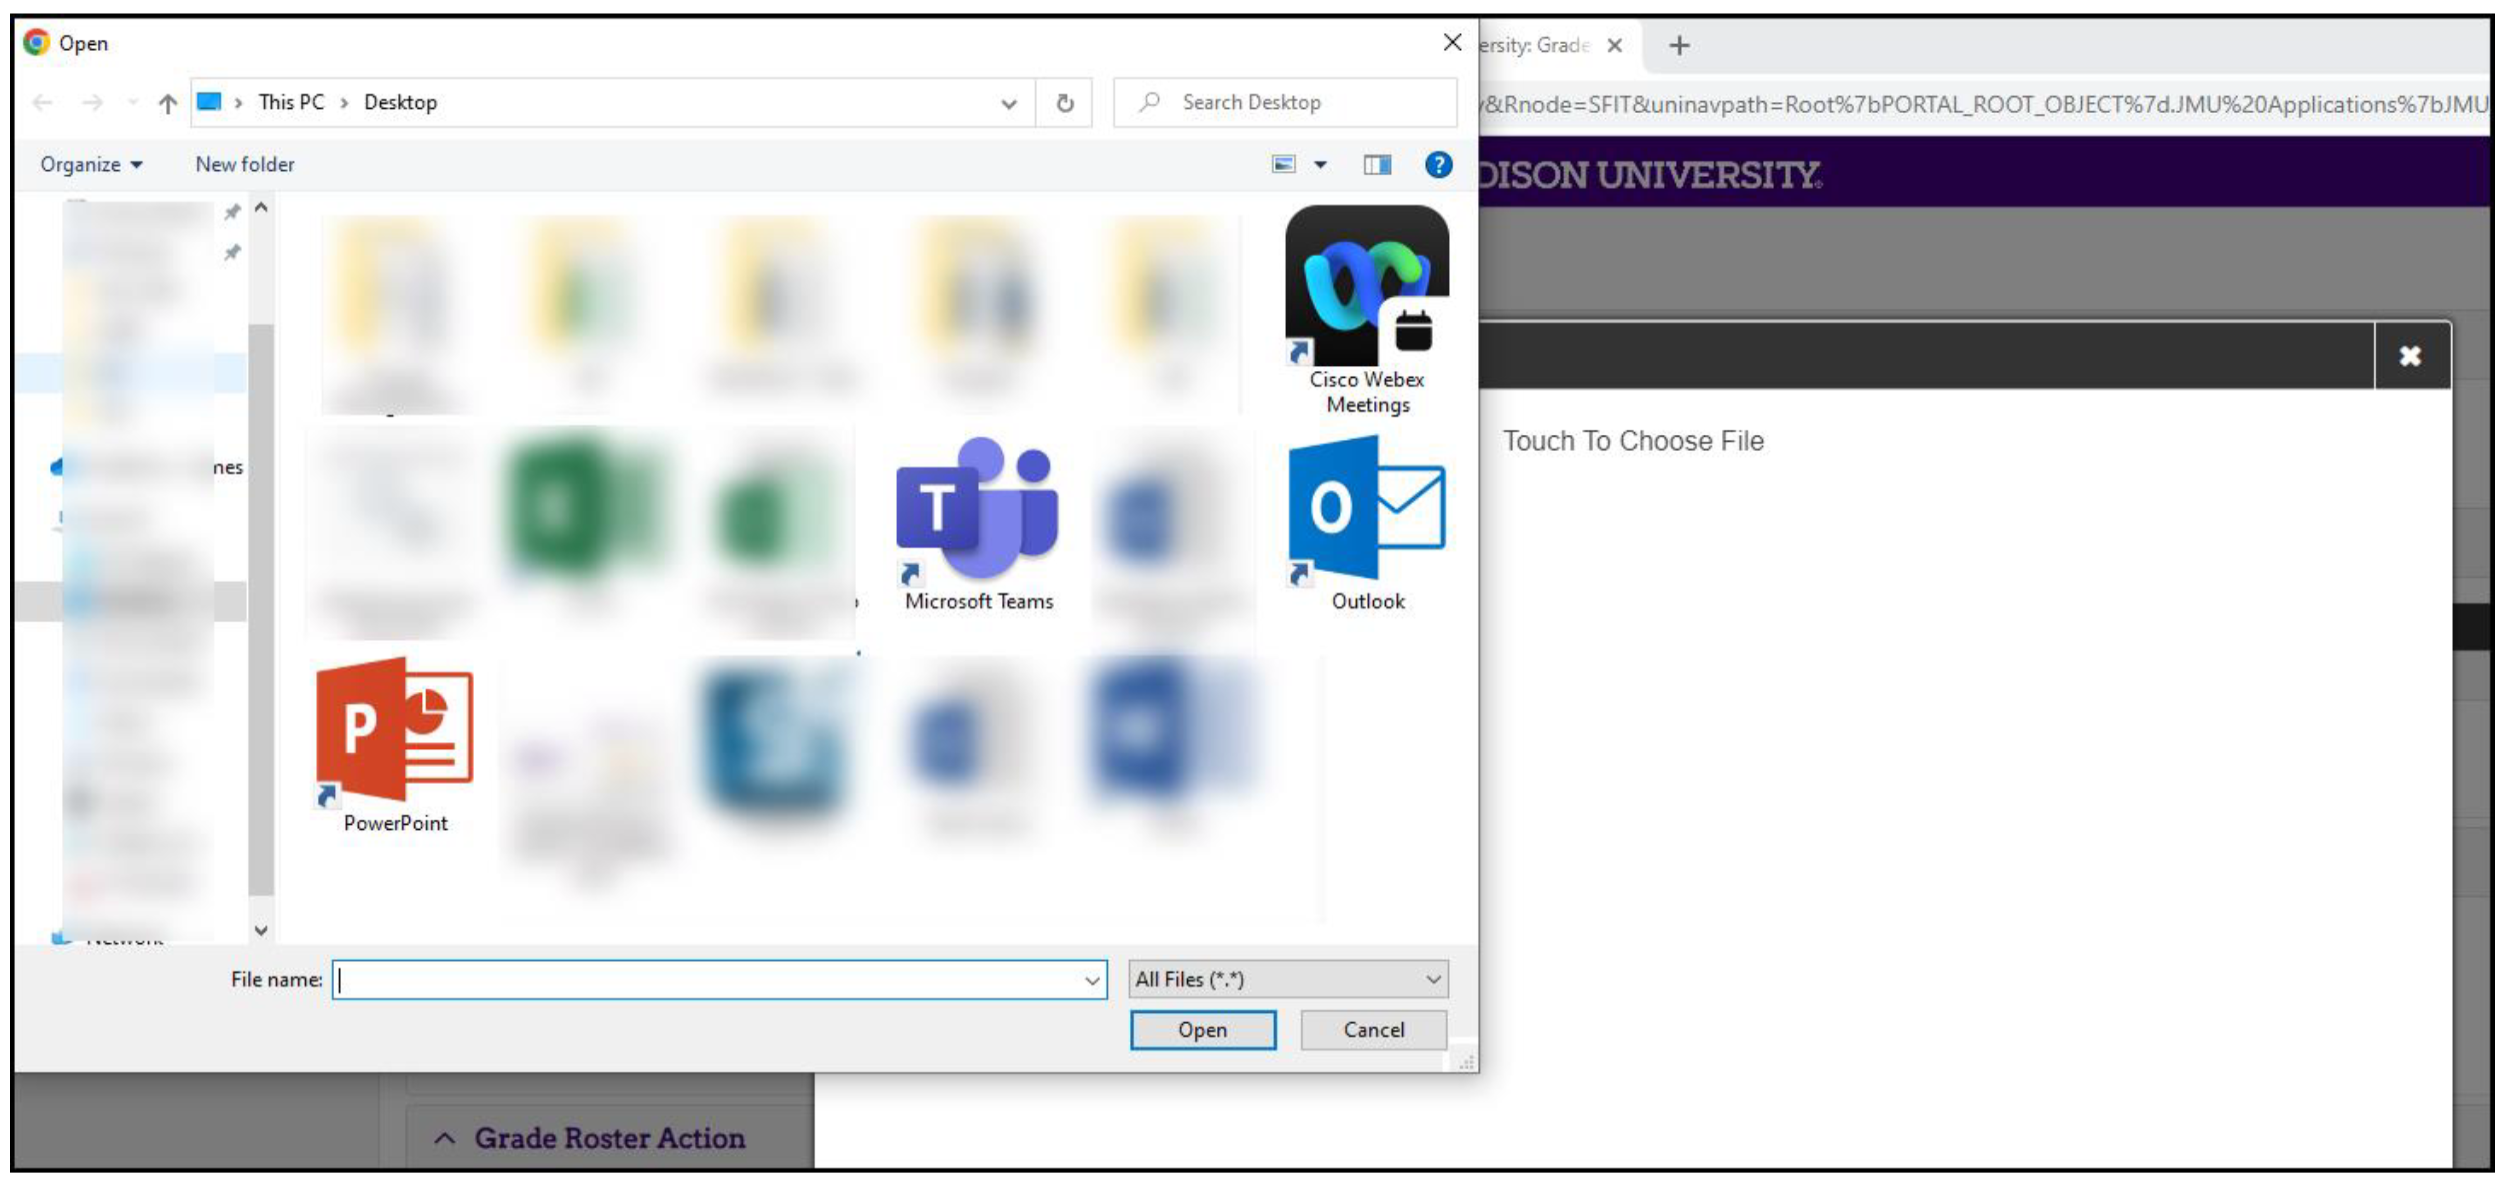Open a new browser tab

click(1679, 45)
